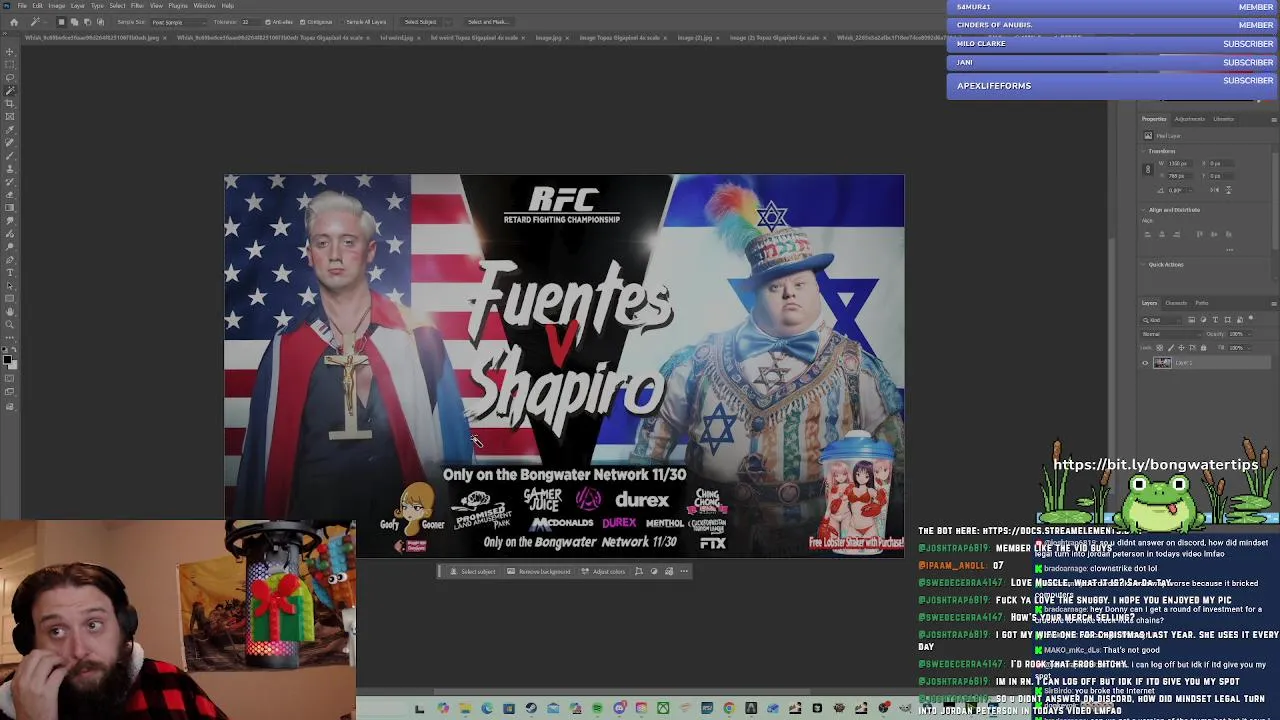Toggle lock transparent pixels in Layers
The image size is (1280, 720).
coord(1160,347)
